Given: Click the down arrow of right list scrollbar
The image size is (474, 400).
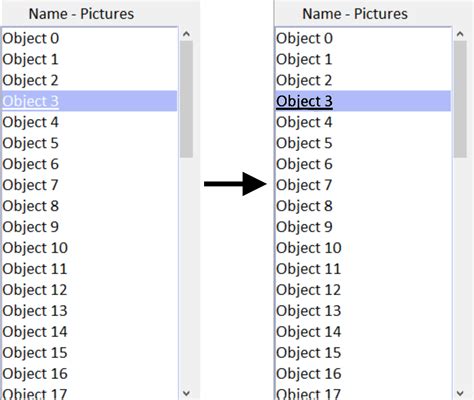Looking at the screenshot, I should (460, 393).
